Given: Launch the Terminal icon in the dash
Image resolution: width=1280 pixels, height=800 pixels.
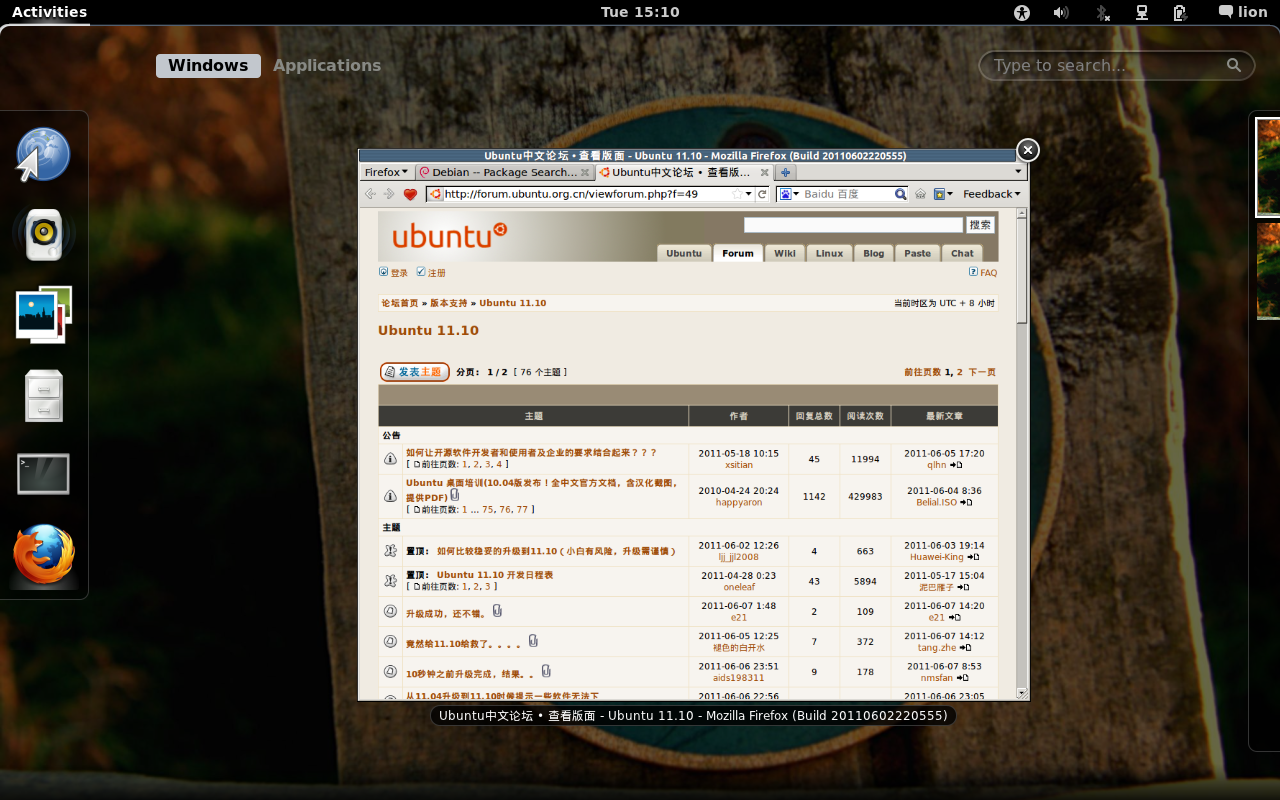Looking at the screenshot, I should [x=43, y=475].
